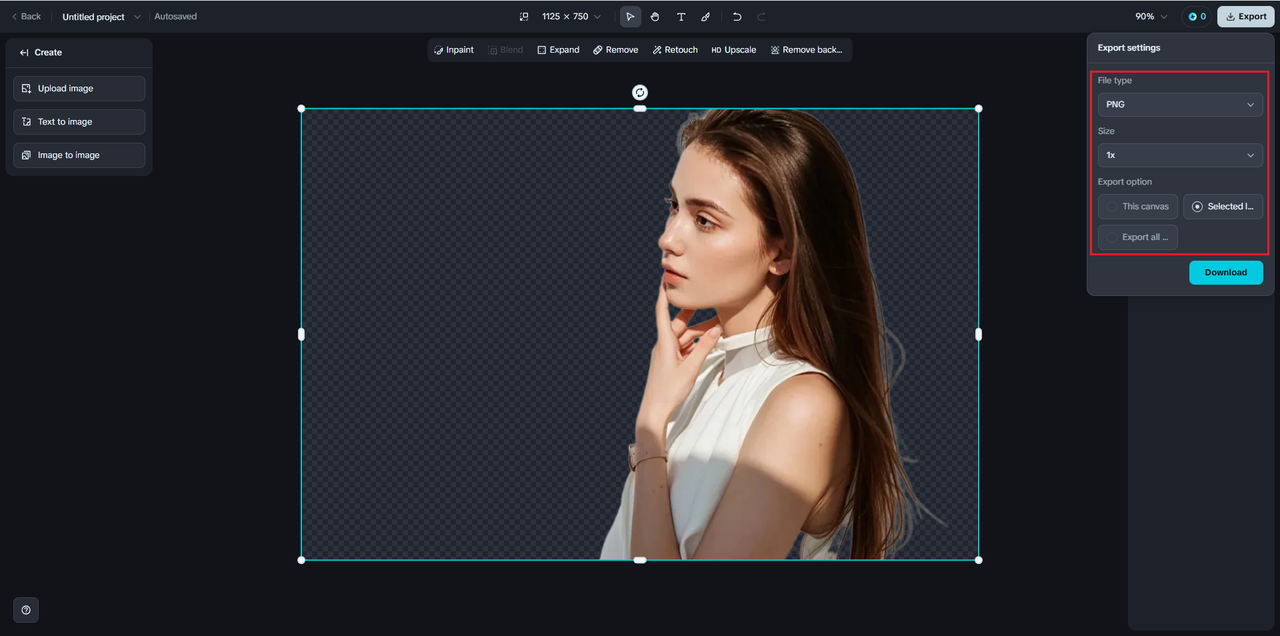Open the PNG file type dropdown
1280x636 pixels.
(1180, 105)
